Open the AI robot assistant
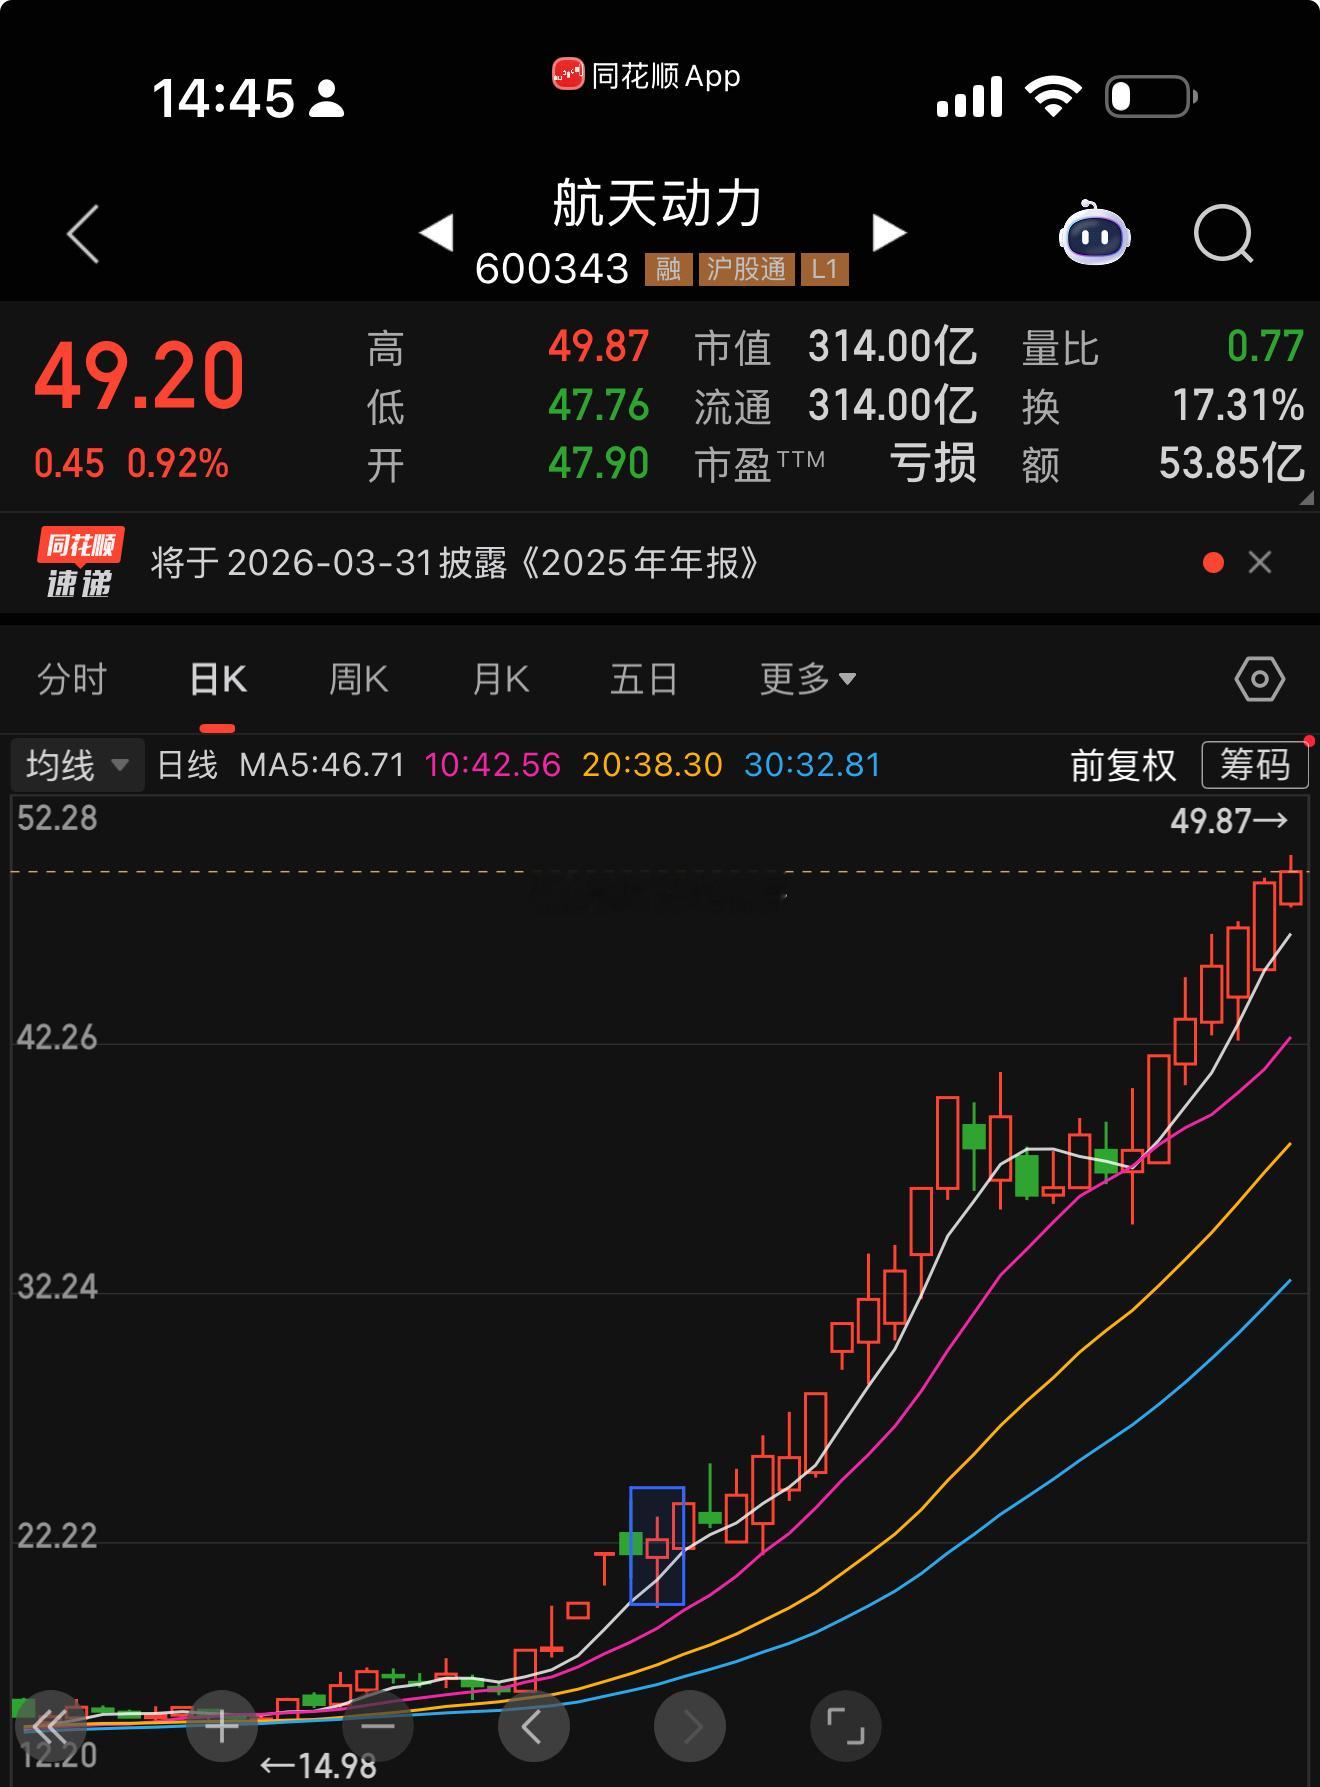Viewport: 1320px width, 1787px height. pos(1094,233)
